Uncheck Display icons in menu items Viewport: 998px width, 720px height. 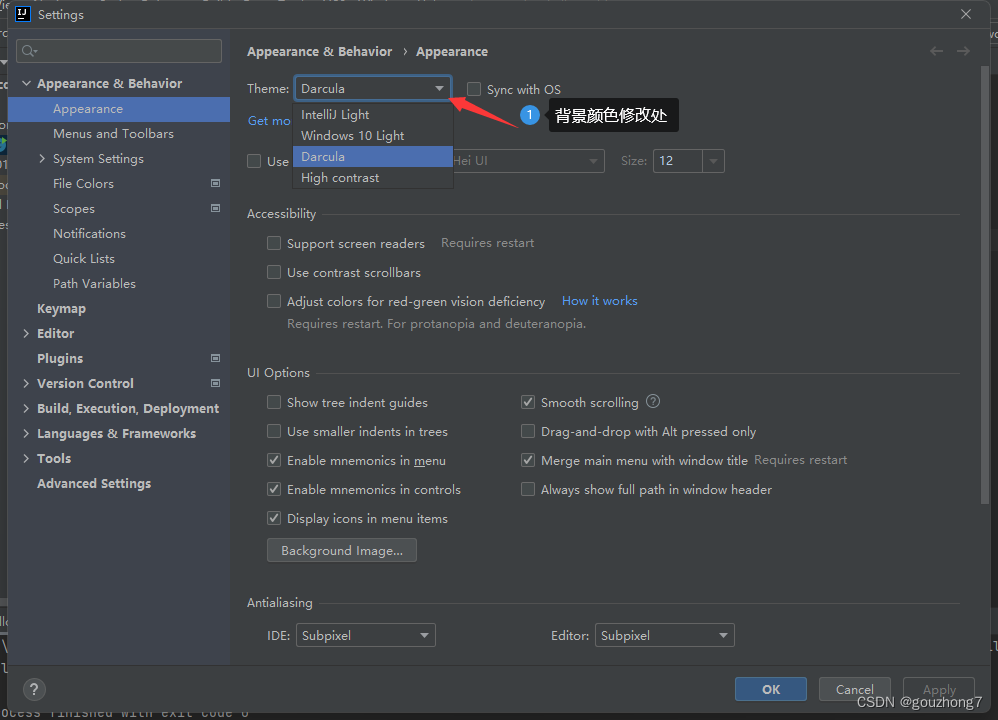tap(274, 518)
